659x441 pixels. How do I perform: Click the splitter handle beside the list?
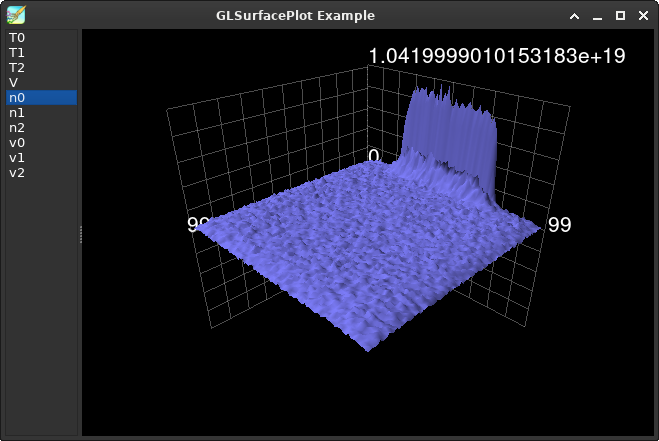[81, 234]
